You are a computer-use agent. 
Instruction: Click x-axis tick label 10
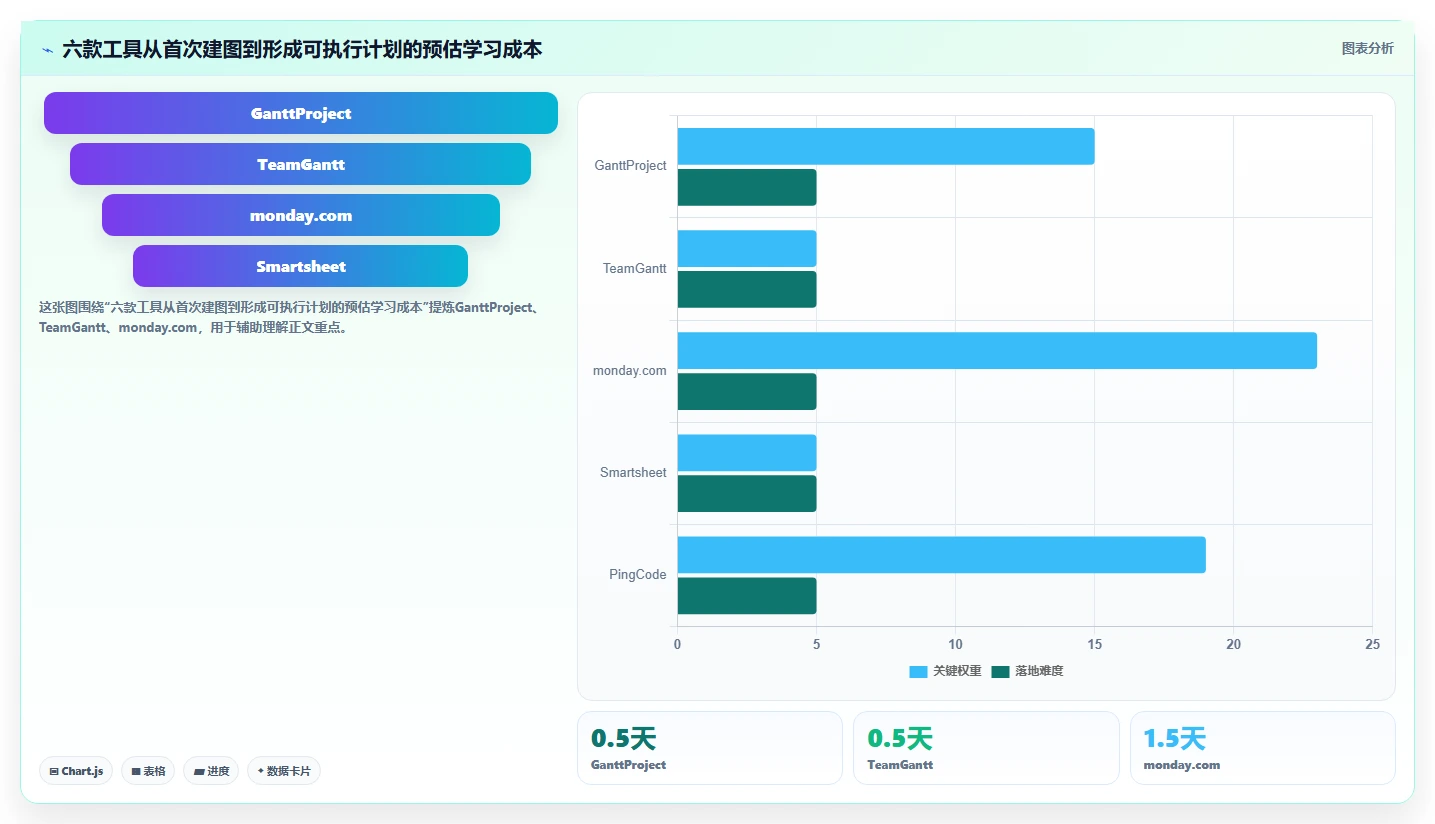955,644
